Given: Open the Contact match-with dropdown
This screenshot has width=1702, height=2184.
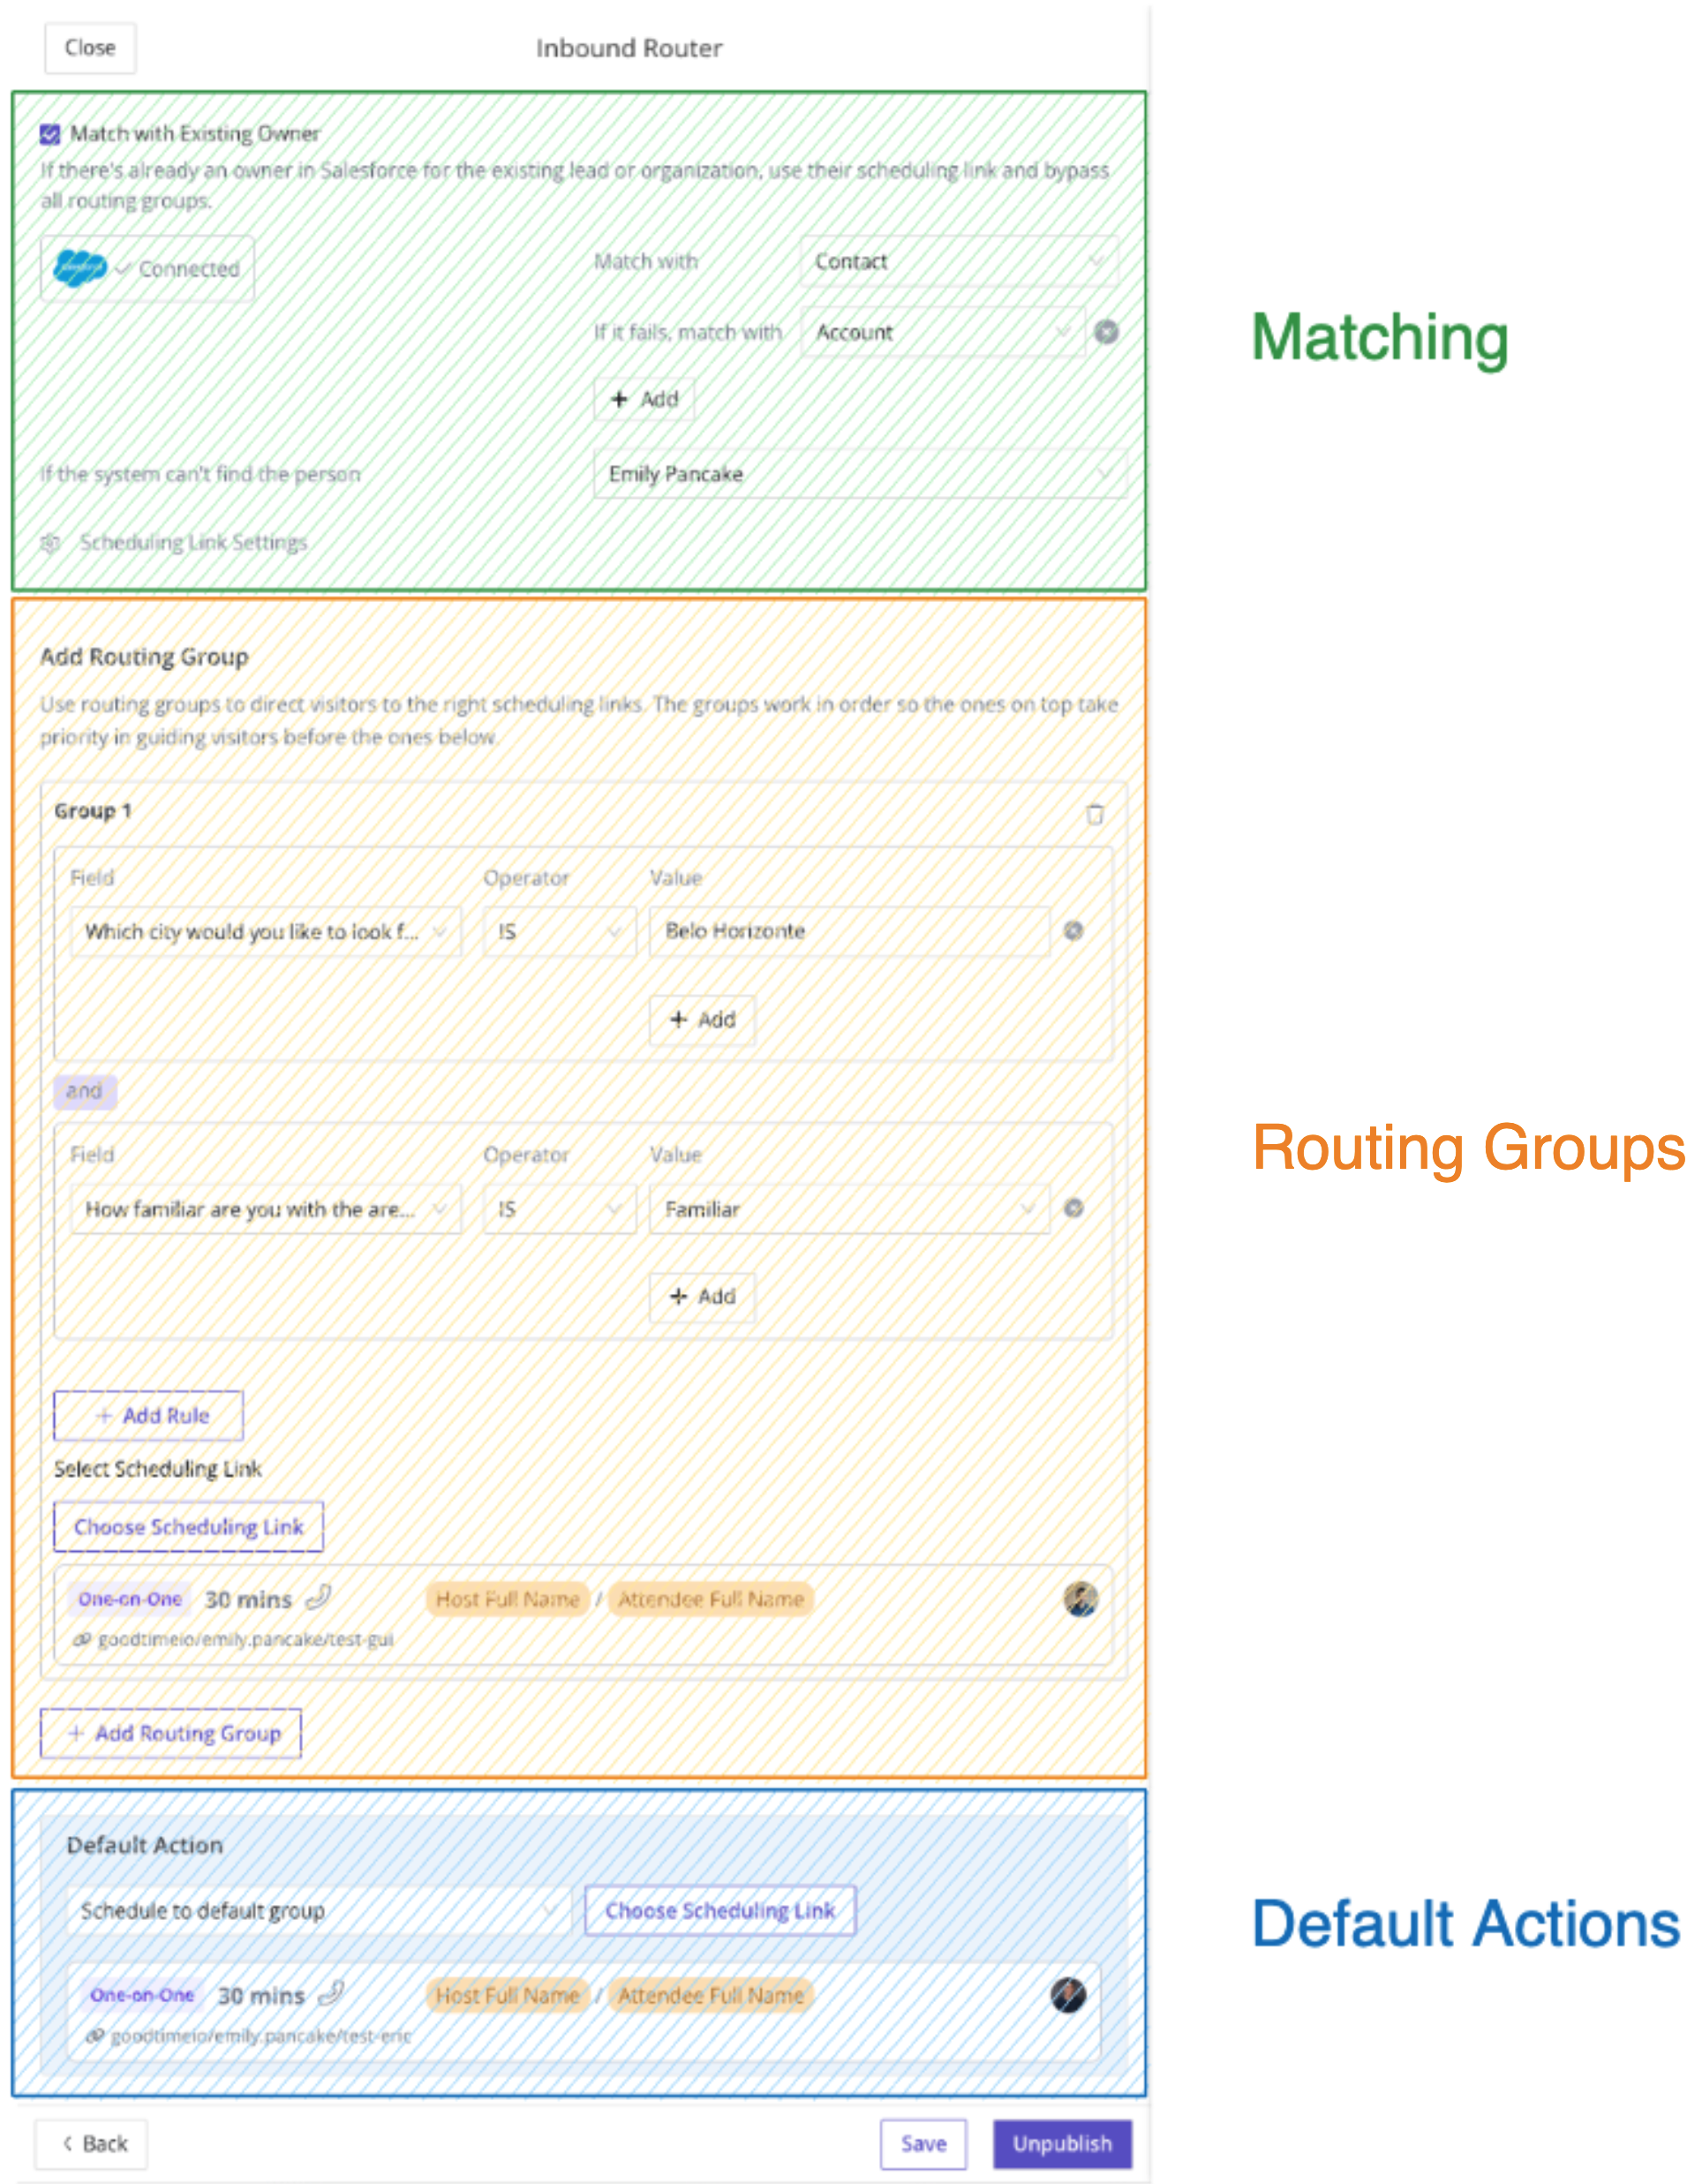Looking at the screenshot, I should click(x=958, y=262).
